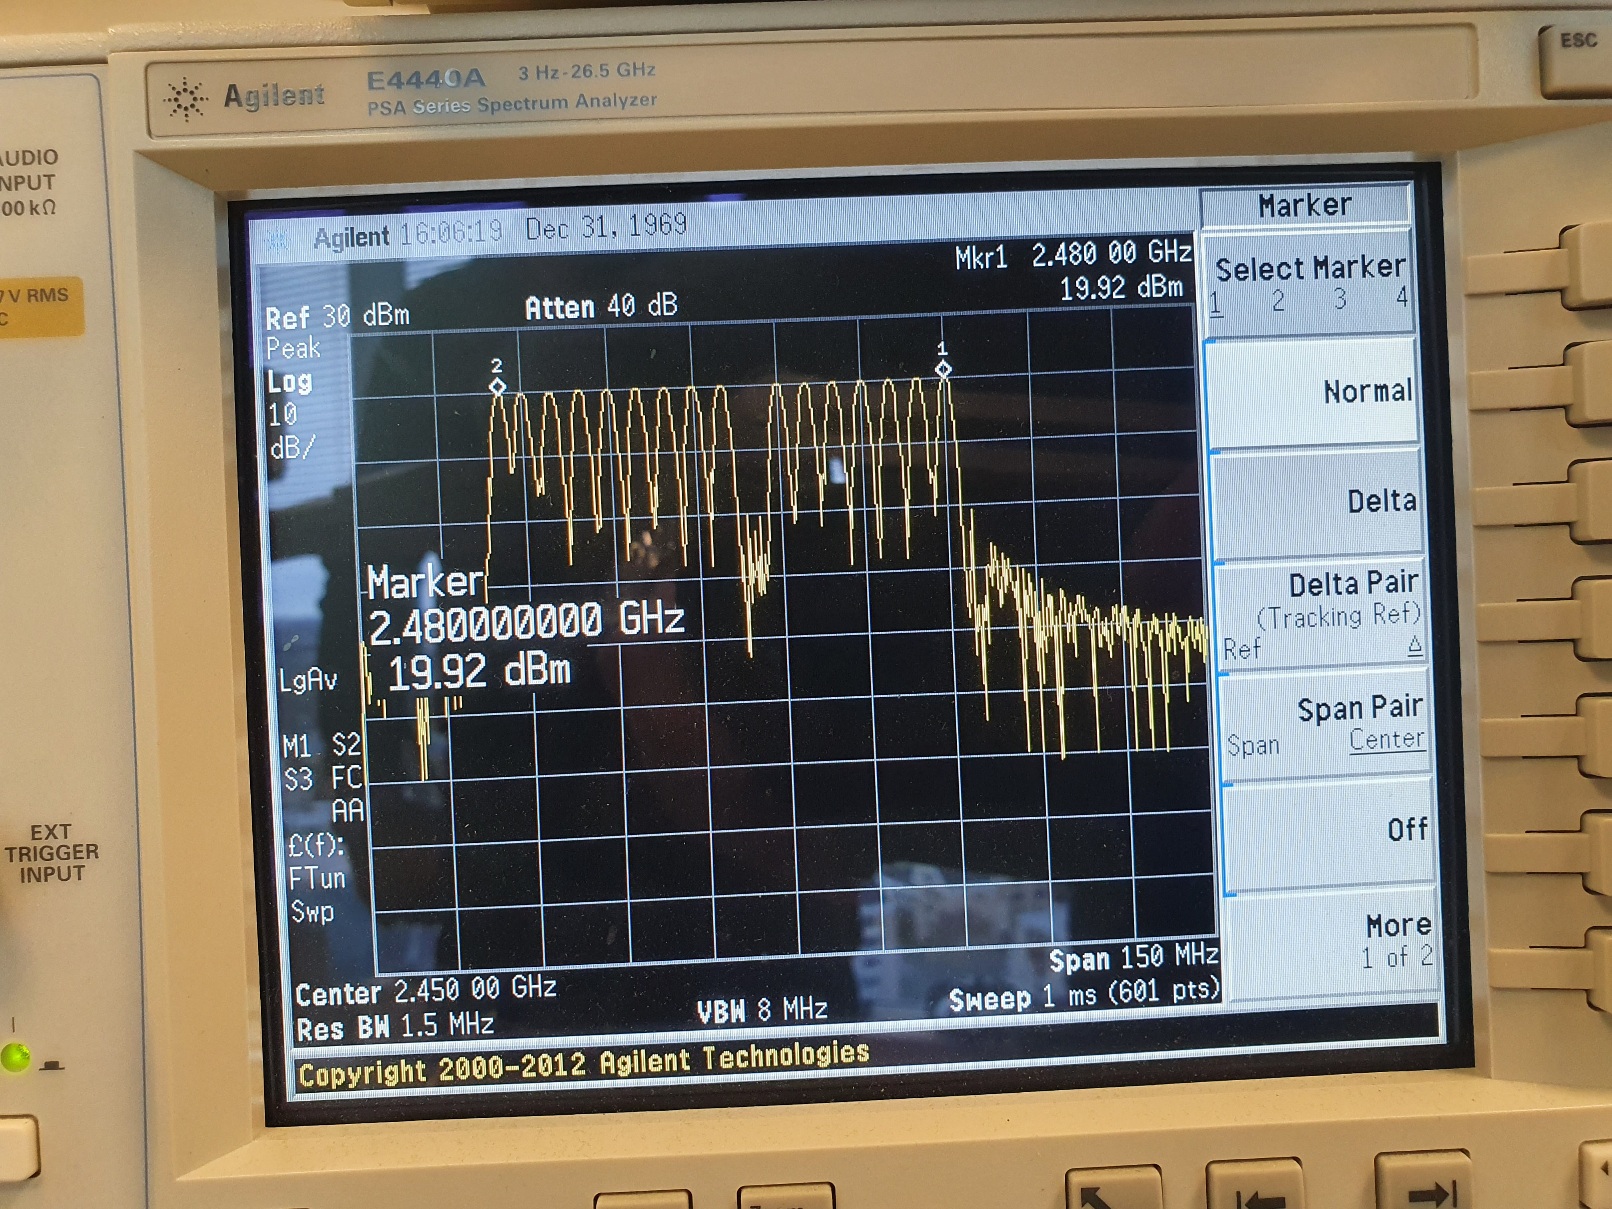Viewport: 1612px width, 1209px height.
Task: Click the marker 2 diamond on the trace
Action: [497, 386]
